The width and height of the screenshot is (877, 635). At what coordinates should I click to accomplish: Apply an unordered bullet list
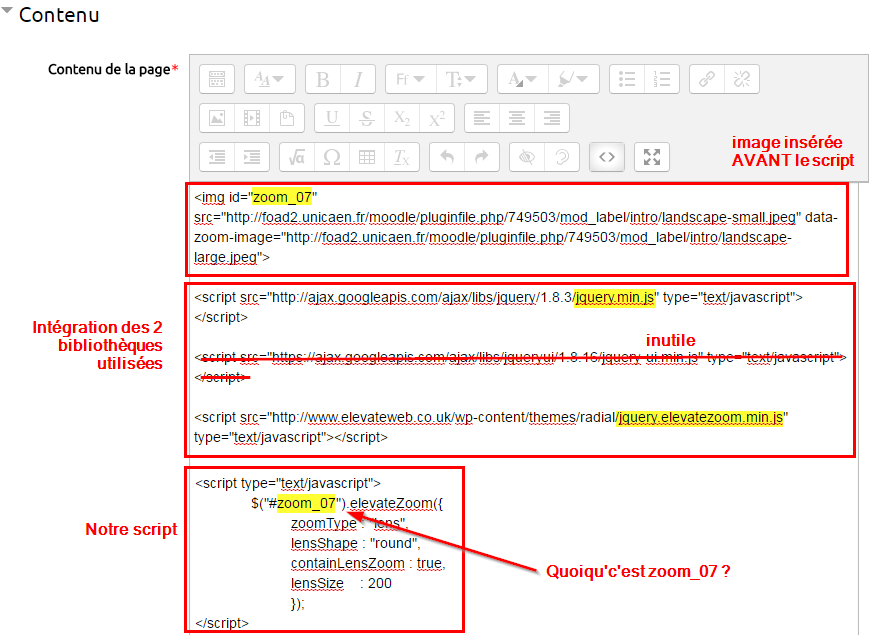point(627,79)
